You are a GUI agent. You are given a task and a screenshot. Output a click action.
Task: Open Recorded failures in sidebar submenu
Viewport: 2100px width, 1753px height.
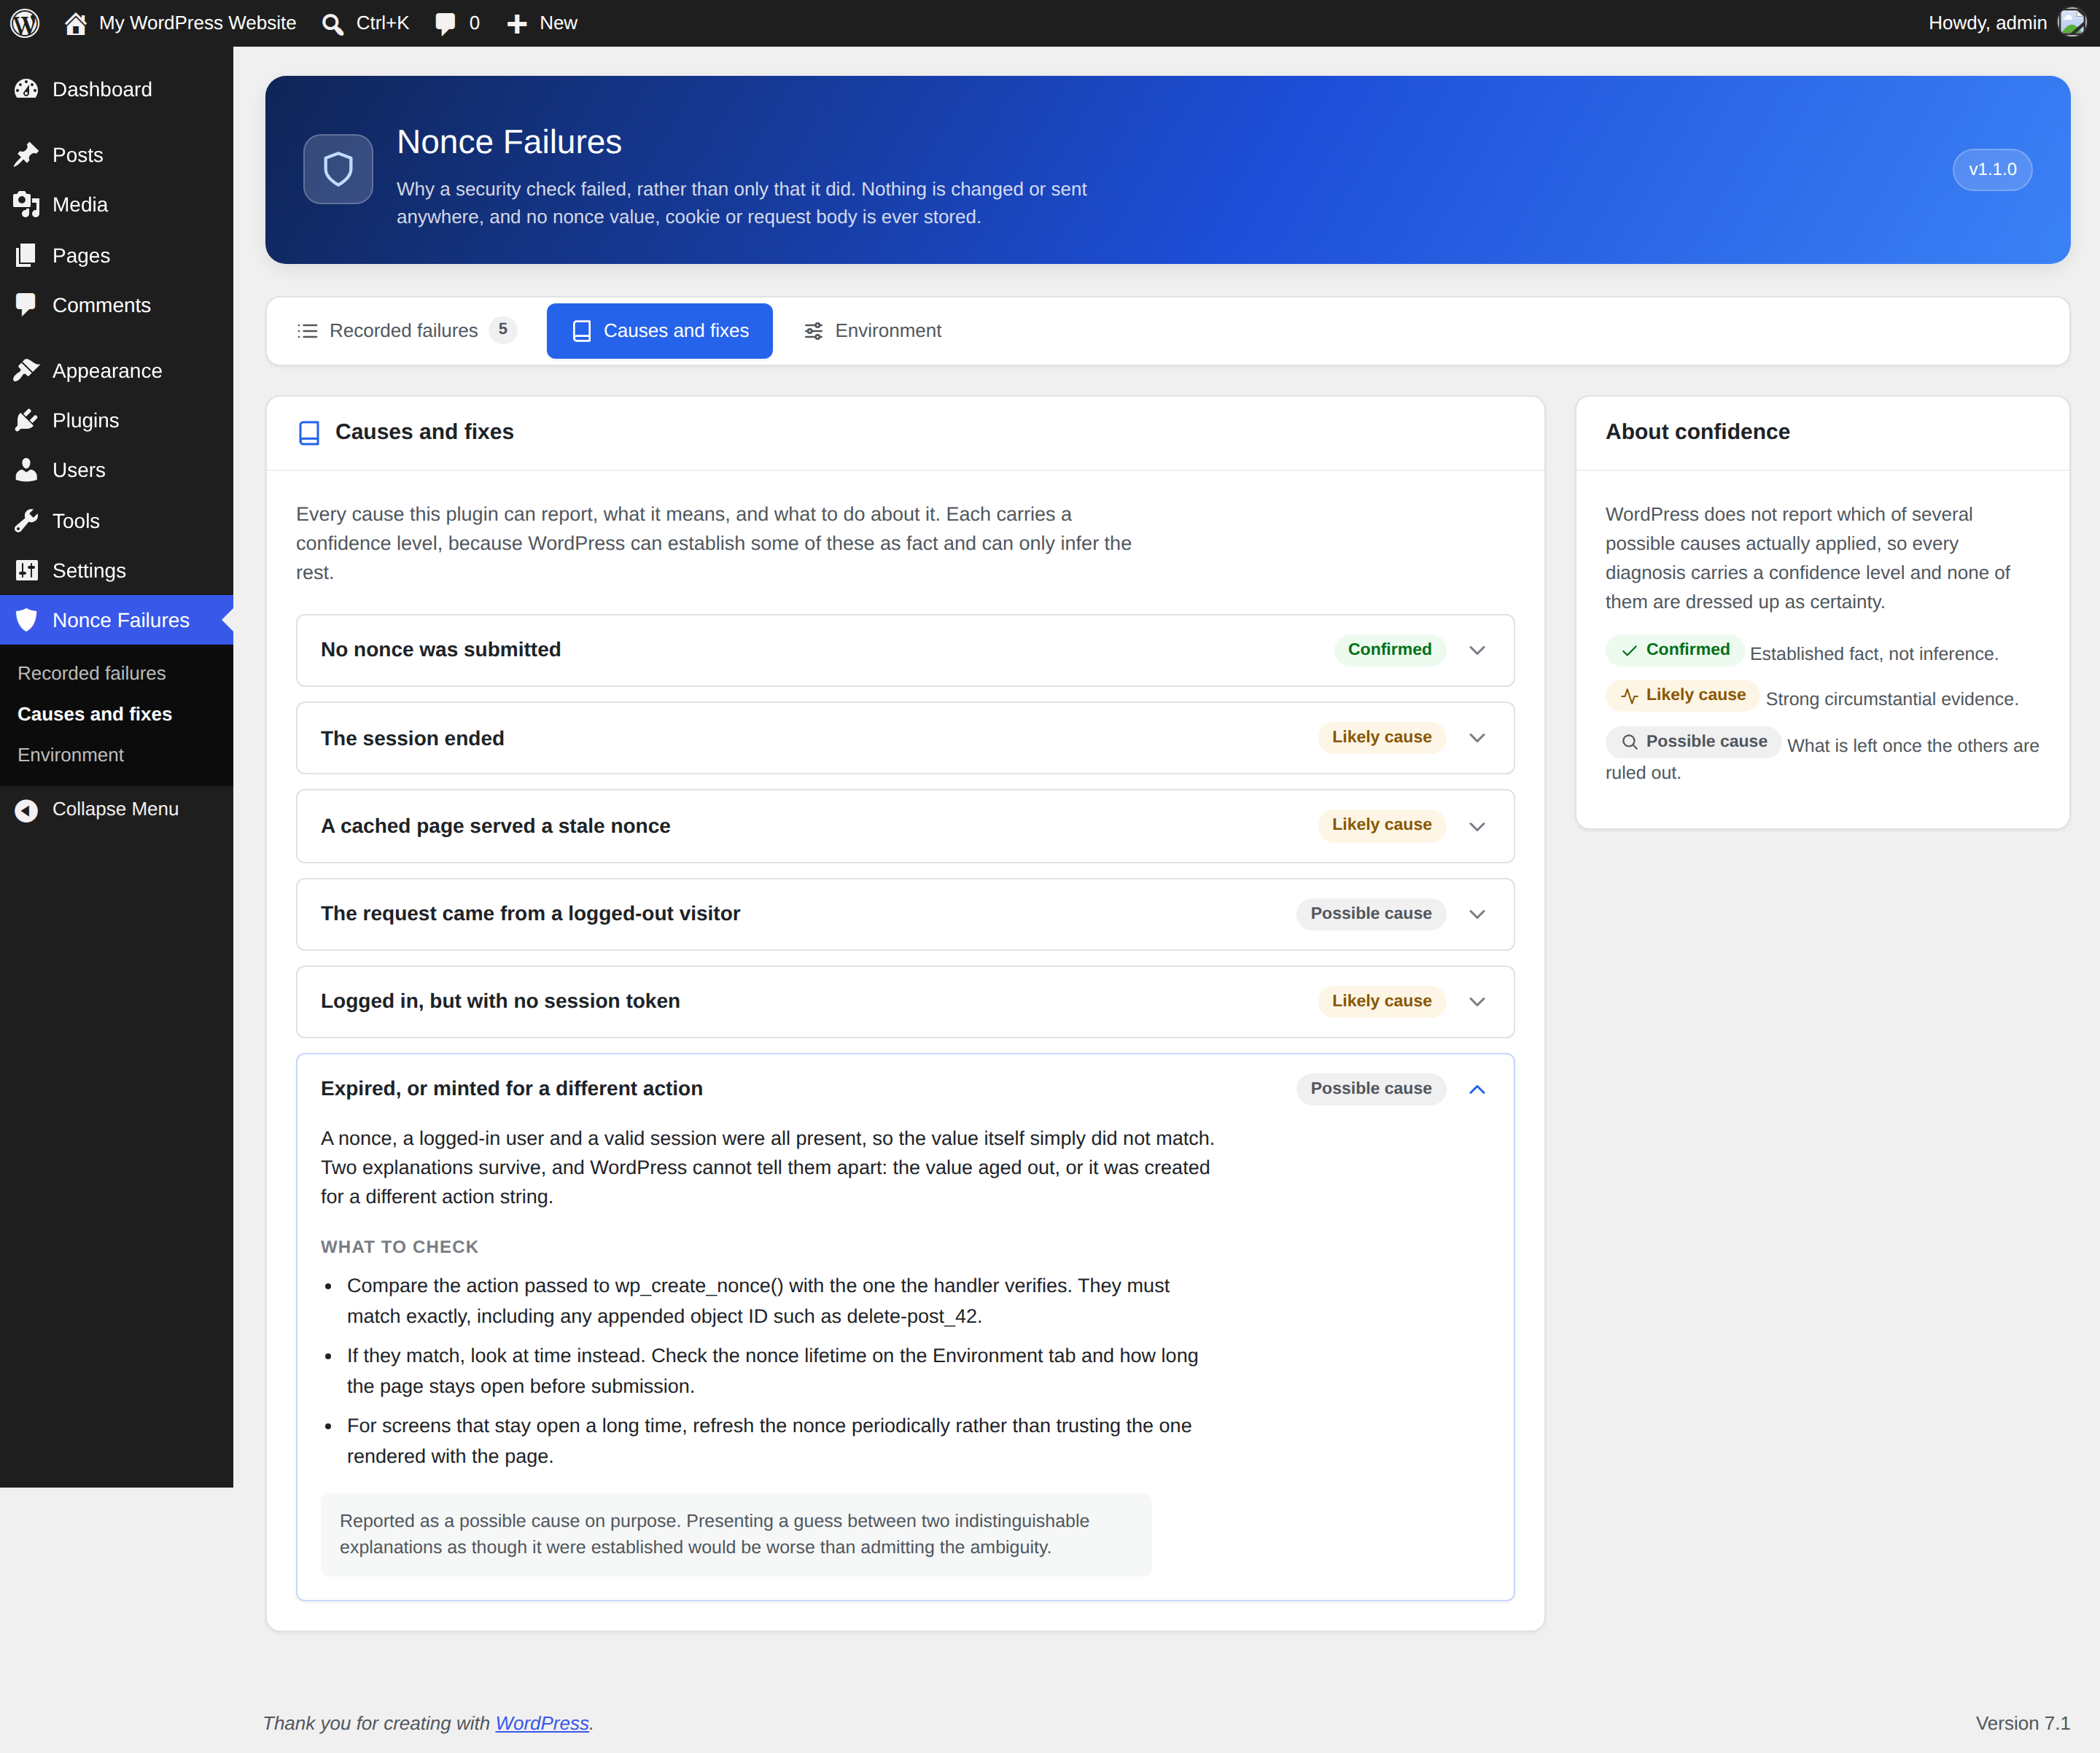tap(92, 673)
